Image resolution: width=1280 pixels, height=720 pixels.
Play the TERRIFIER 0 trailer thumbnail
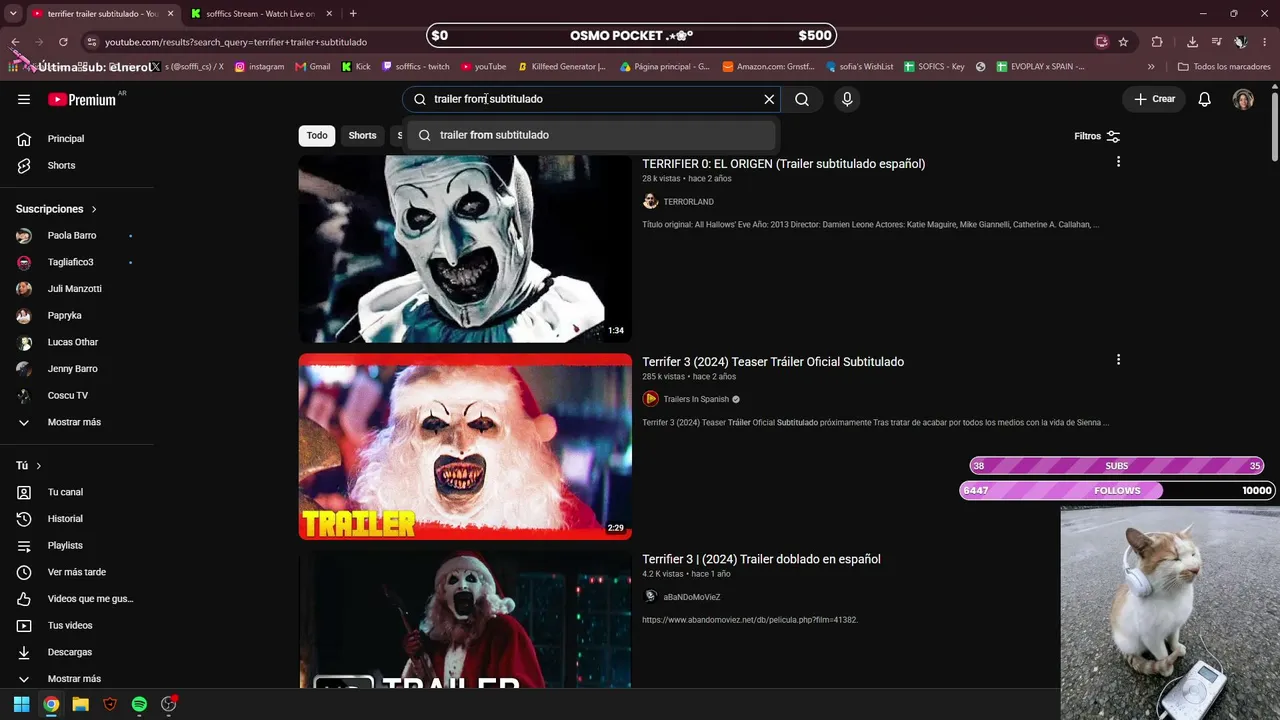point(465,249)
